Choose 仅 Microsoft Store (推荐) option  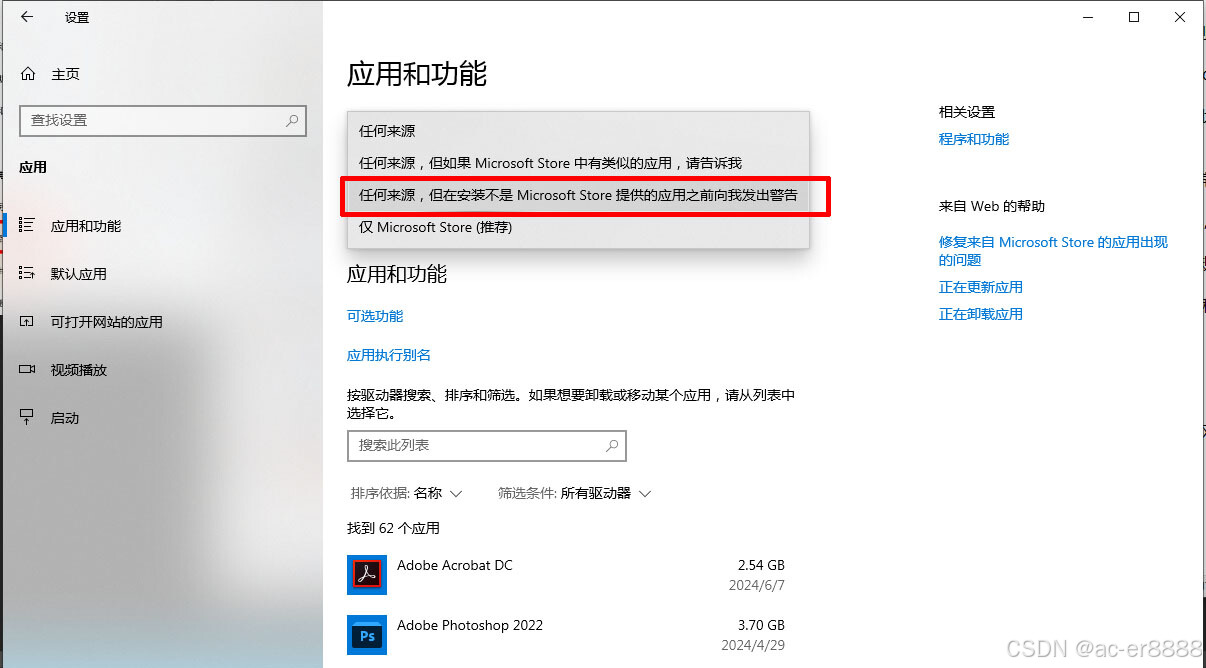click(x=578, y=227)
